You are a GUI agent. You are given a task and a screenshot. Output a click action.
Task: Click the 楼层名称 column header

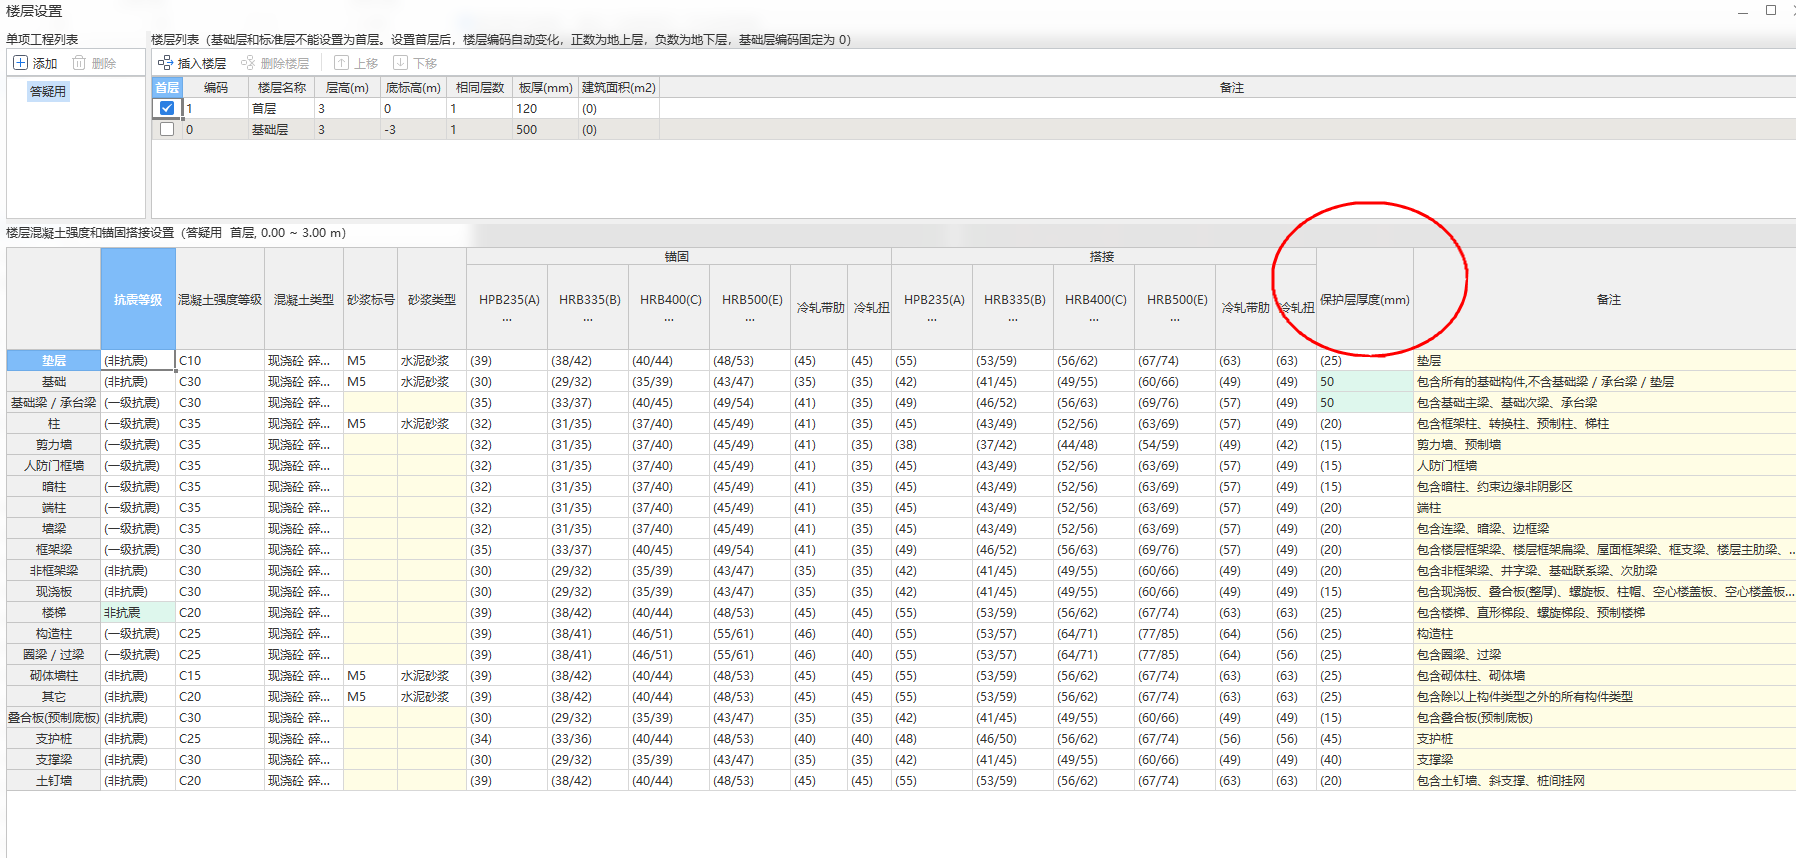coord(282,87)
